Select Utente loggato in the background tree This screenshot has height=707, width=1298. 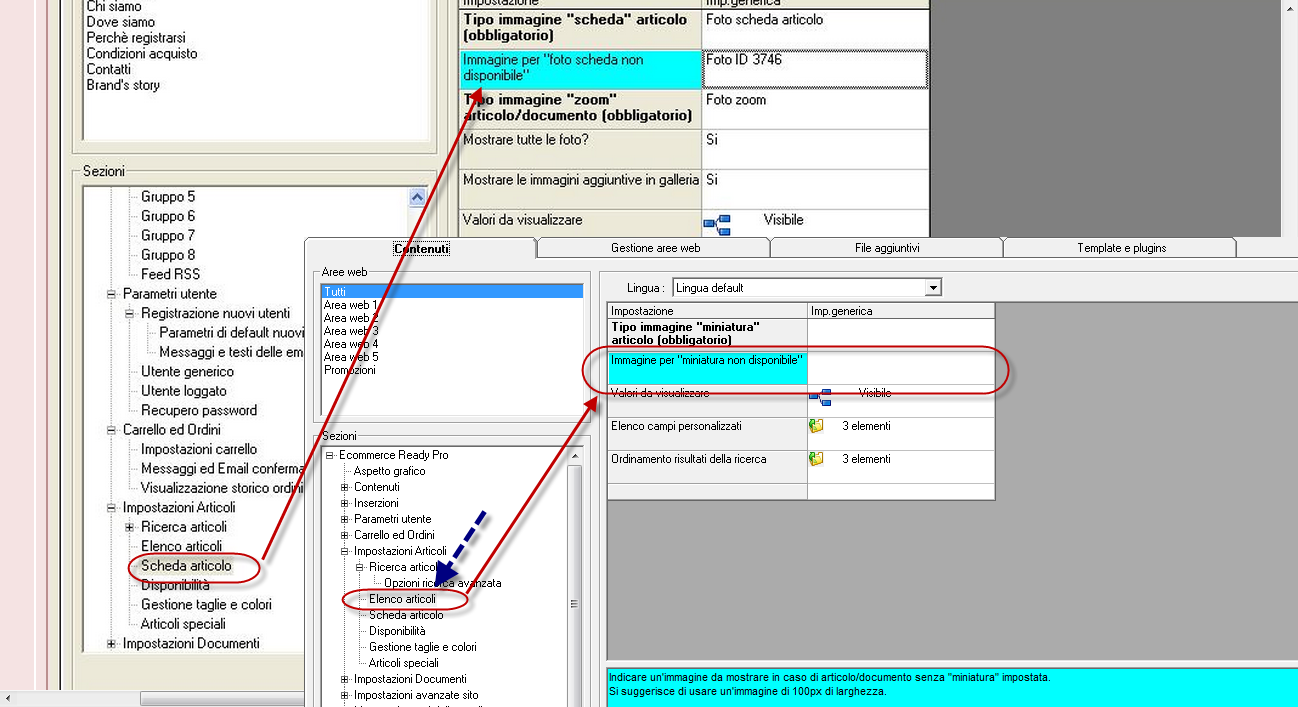click(x=184, y=391)
